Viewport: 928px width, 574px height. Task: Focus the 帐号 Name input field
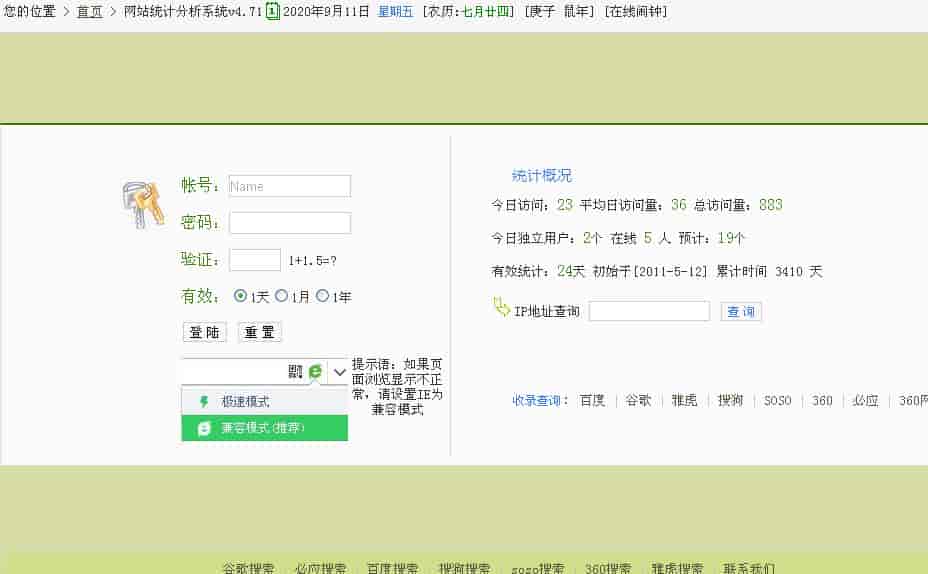[290, 186]
